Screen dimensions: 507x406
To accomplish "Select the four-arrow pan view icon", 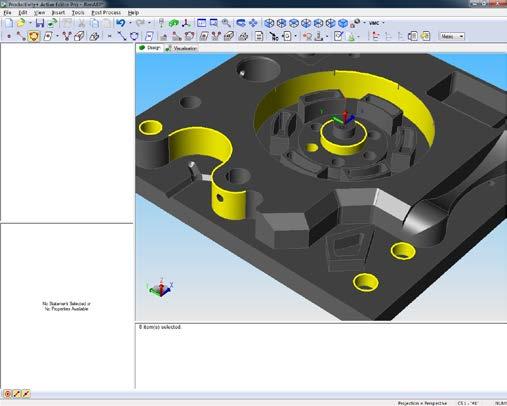I will (x=253, y=23).
